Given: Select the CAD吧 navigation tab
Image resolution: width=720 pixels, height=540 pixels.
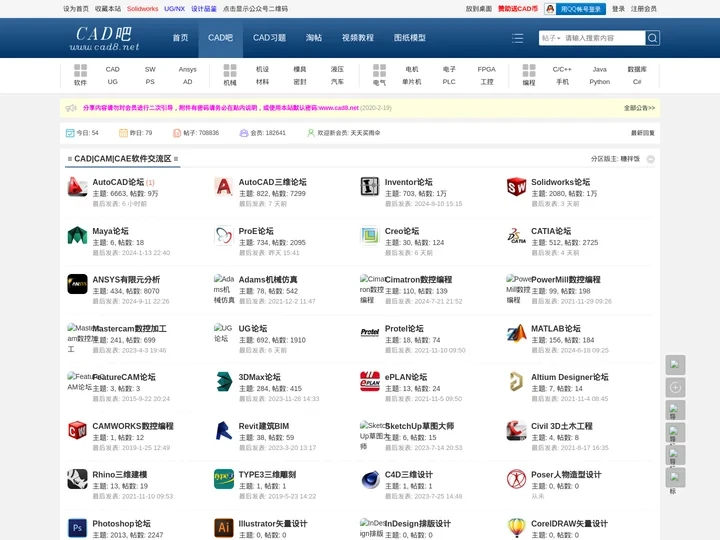Looking at the screenshot, I should click(220, 38).
